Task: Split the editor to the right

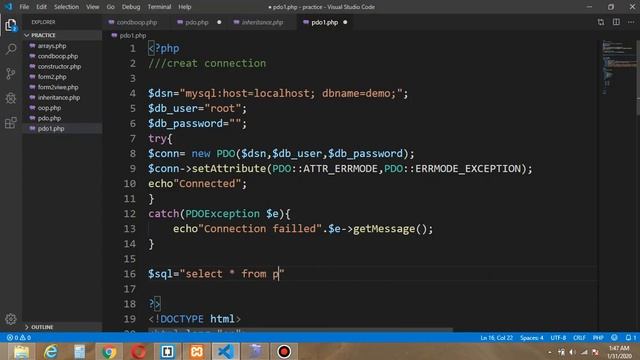Action: [x=616, y=22]
